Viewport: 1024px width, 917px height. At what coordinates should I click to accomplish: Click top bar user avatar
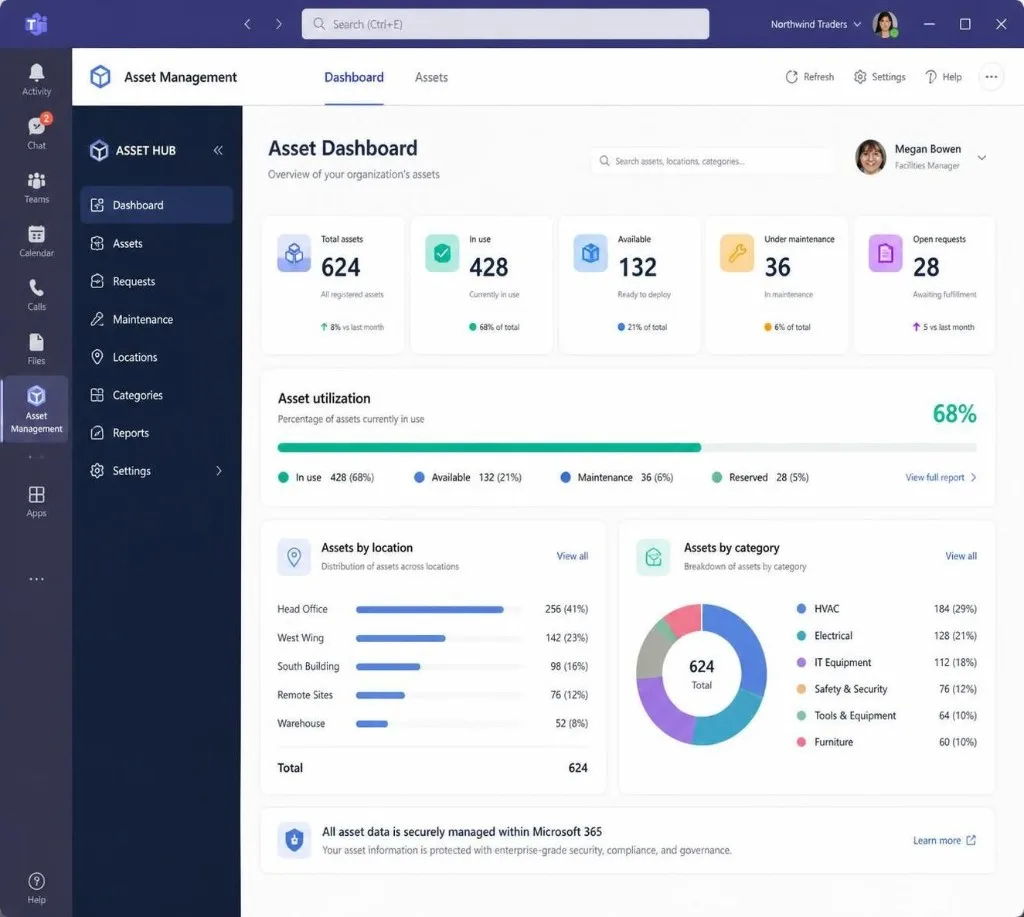point(885,24)
